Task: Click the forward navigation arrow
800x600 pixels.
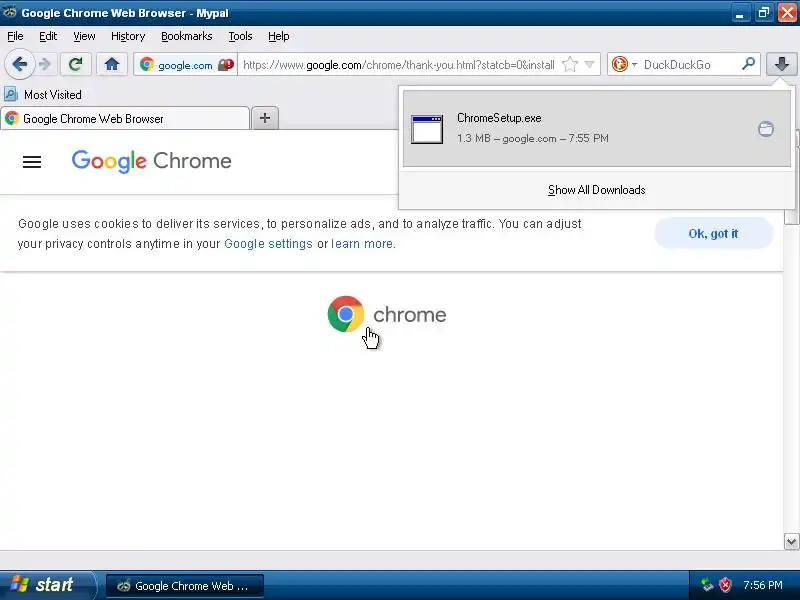Action: [x=45, y=64]
